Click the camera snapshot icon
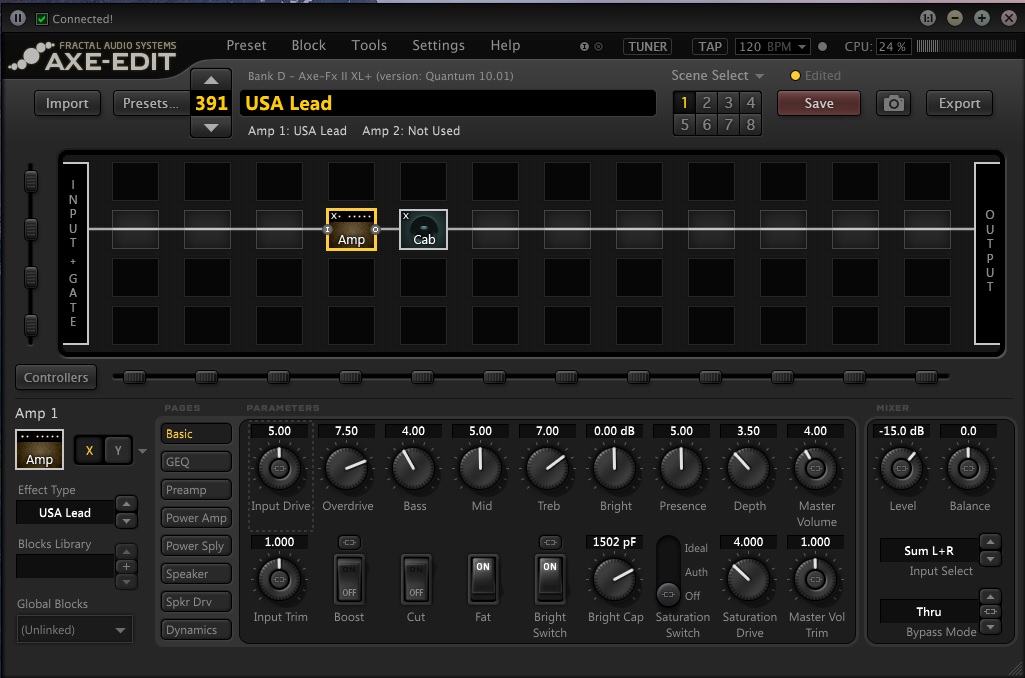This screenshot has height=678, width=1025. click(894, 103)
